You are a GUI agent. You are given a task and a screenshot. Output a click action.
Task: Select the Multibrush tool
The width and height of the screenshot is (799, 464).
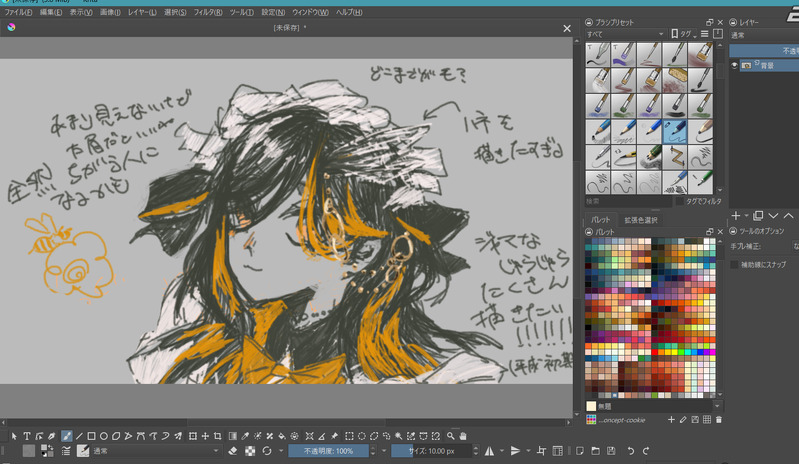(x=178, y=436)
